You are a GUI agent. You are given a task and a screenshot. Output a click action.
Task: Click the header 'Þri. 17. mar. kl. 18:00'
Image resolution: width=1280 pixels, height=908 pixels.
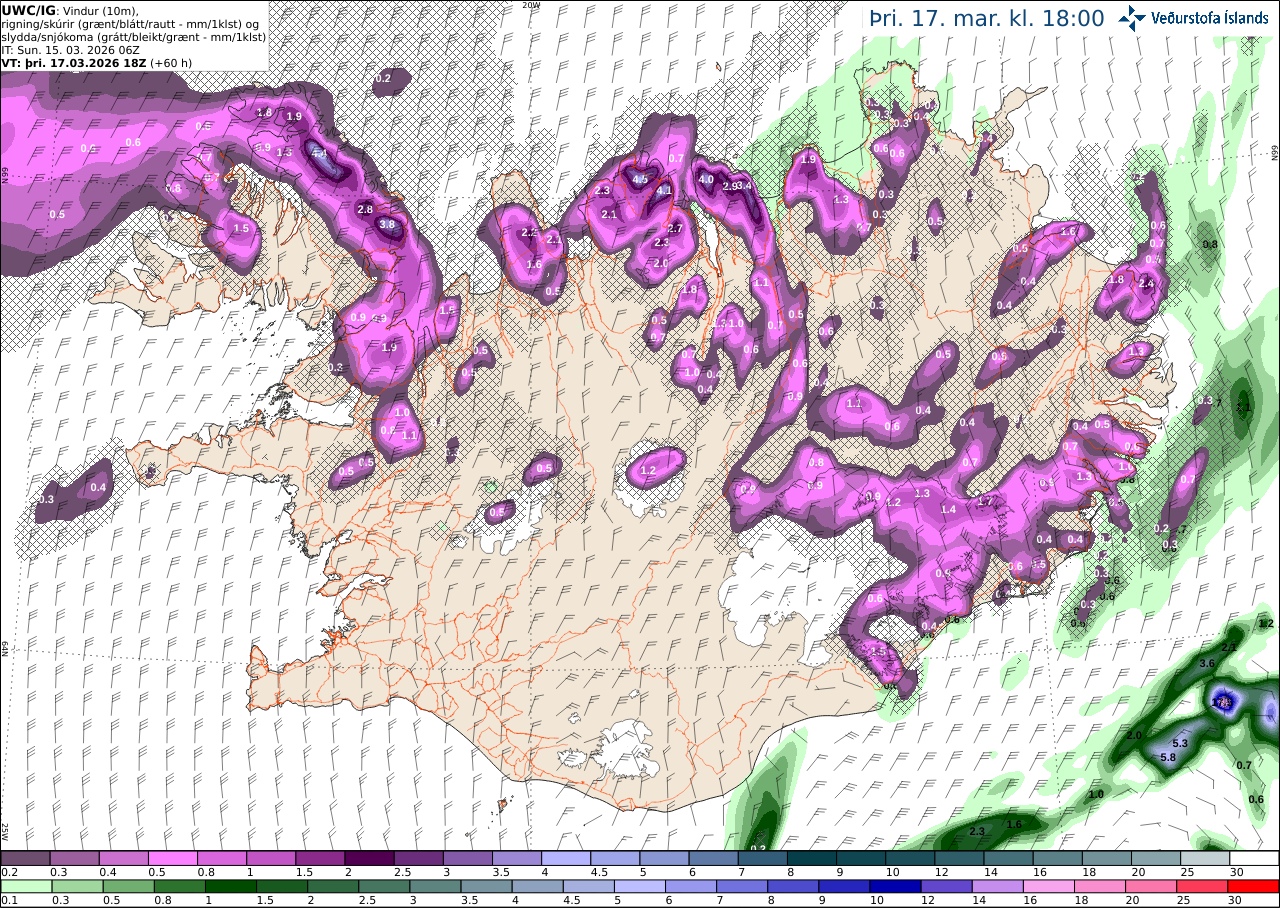(x=987, y=19)
